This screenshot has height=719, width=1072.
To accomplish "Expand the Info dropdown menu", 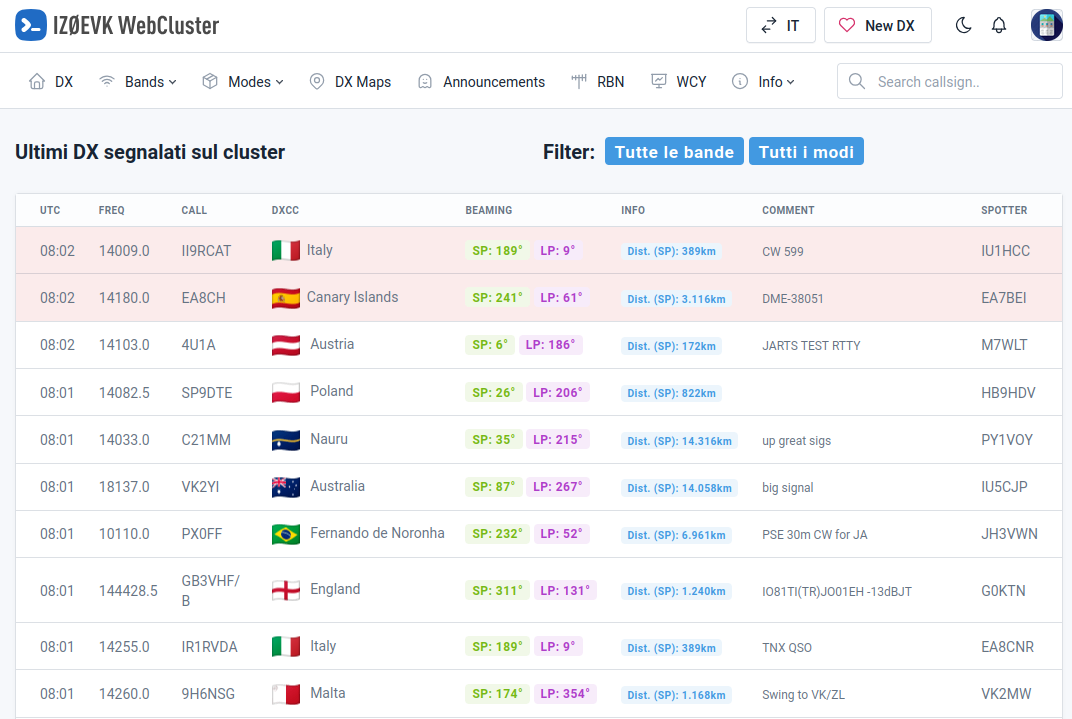I will tap(764, 82).
